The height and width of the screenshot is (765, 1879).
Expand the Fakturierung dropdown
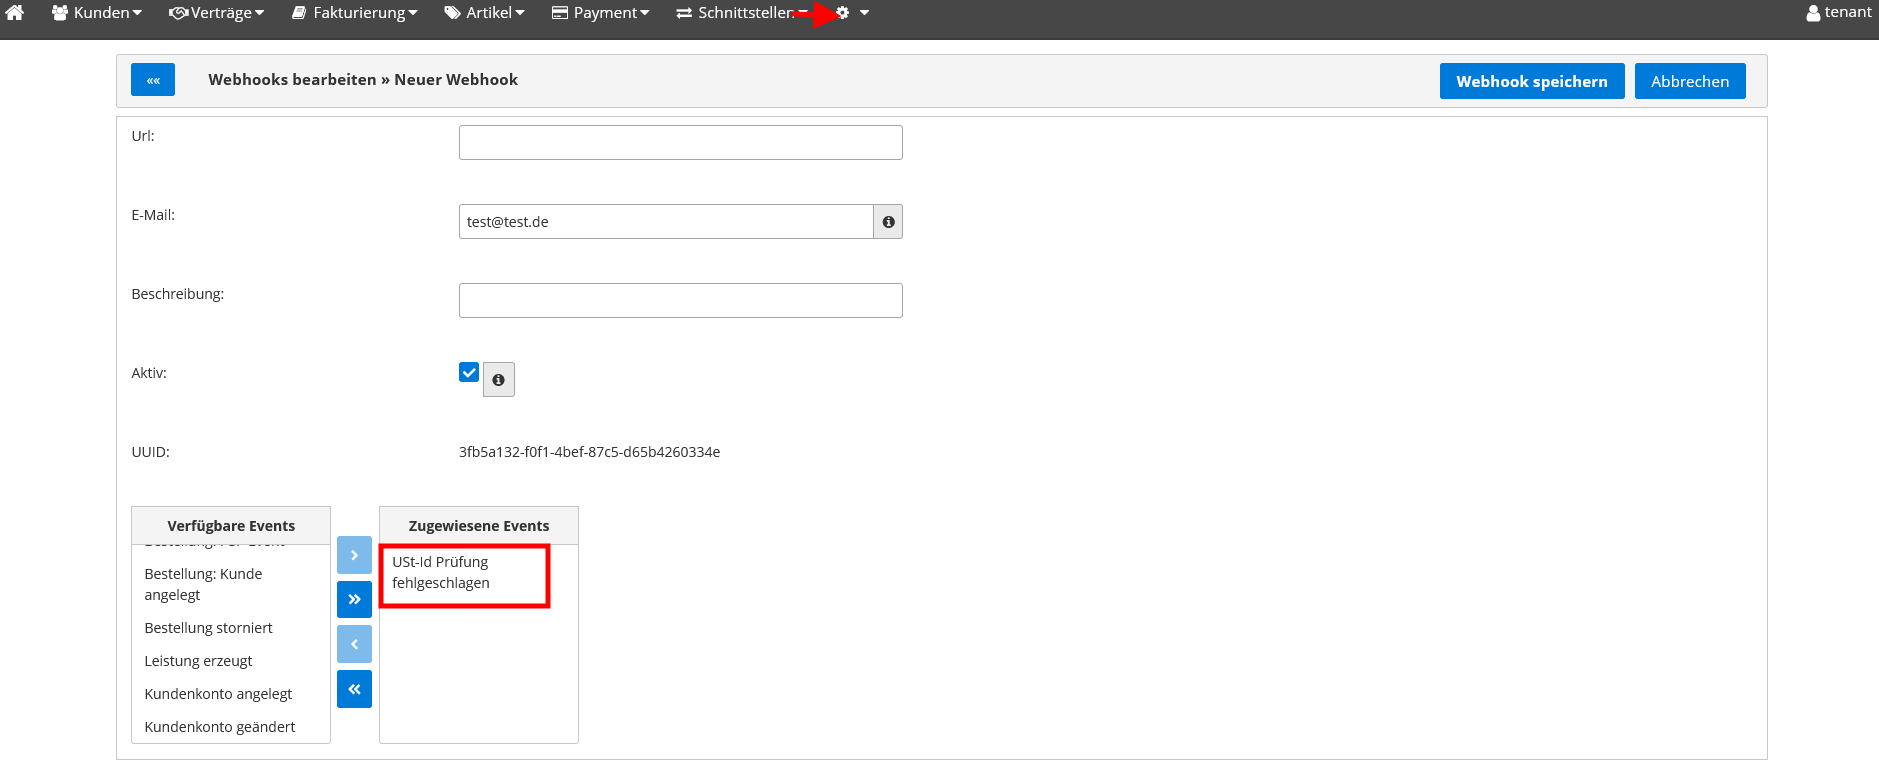click(x=355, y=13)
